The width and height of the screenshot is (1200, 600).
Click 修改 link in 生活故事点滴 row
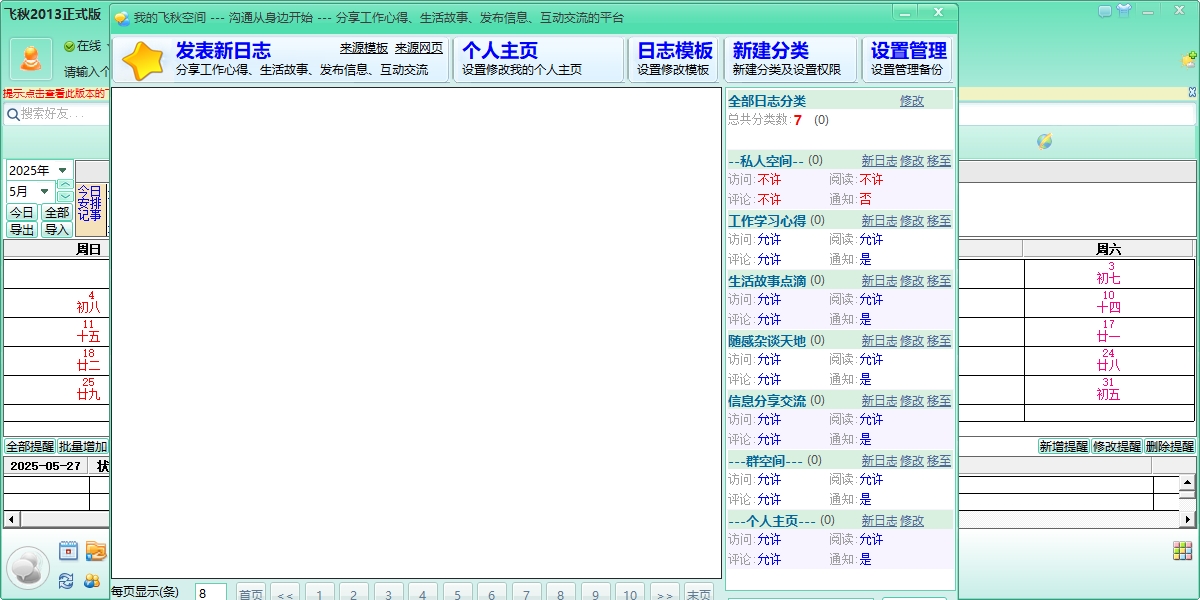click(912, 280)
